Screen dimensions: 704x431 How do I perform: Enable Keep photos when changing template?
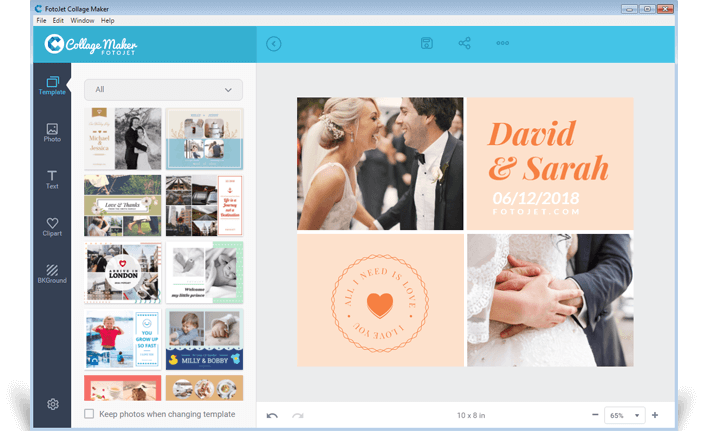[x=89, y=414]
